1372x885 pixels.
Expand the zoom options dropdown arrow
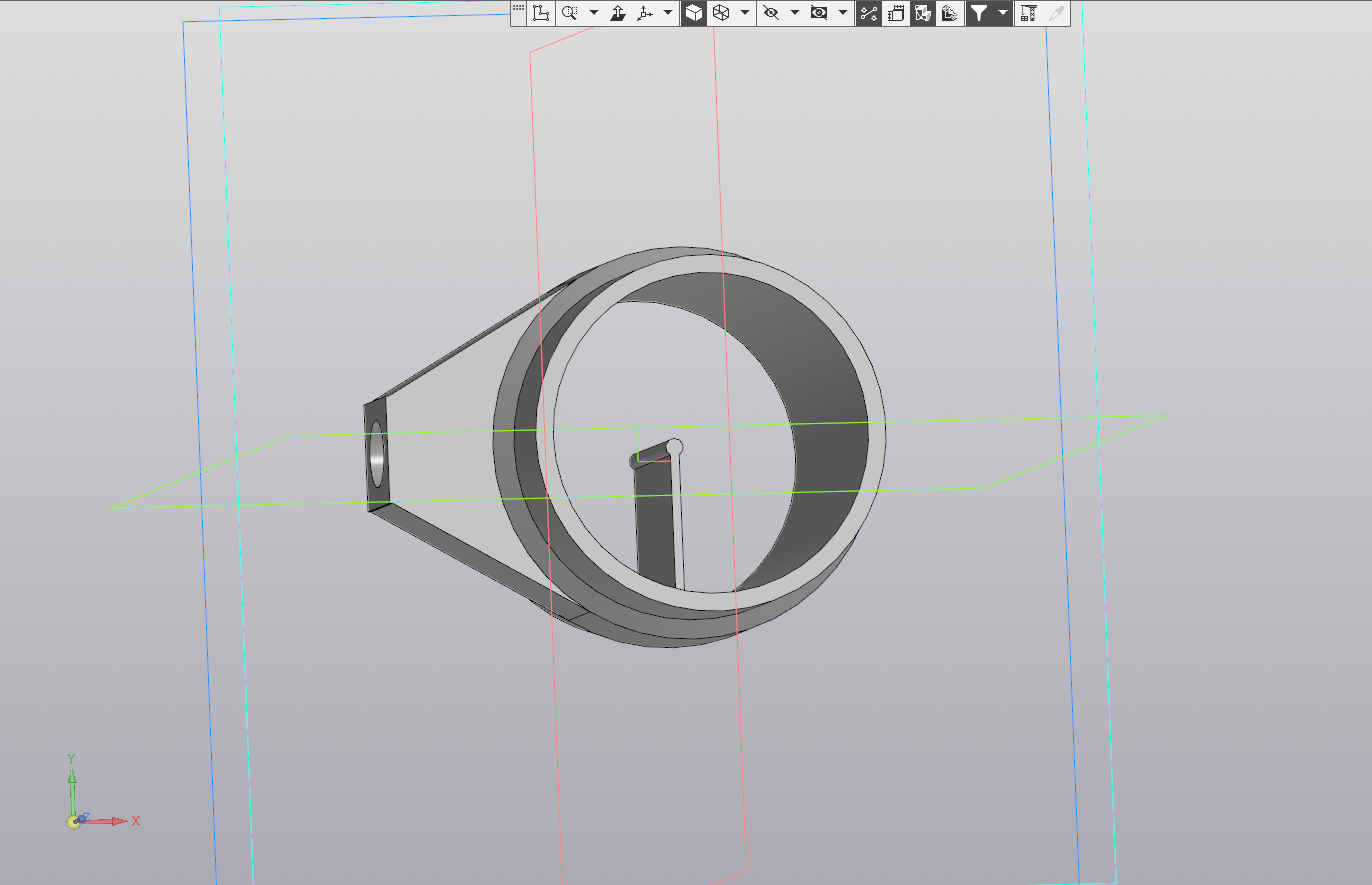click(593, 13)
